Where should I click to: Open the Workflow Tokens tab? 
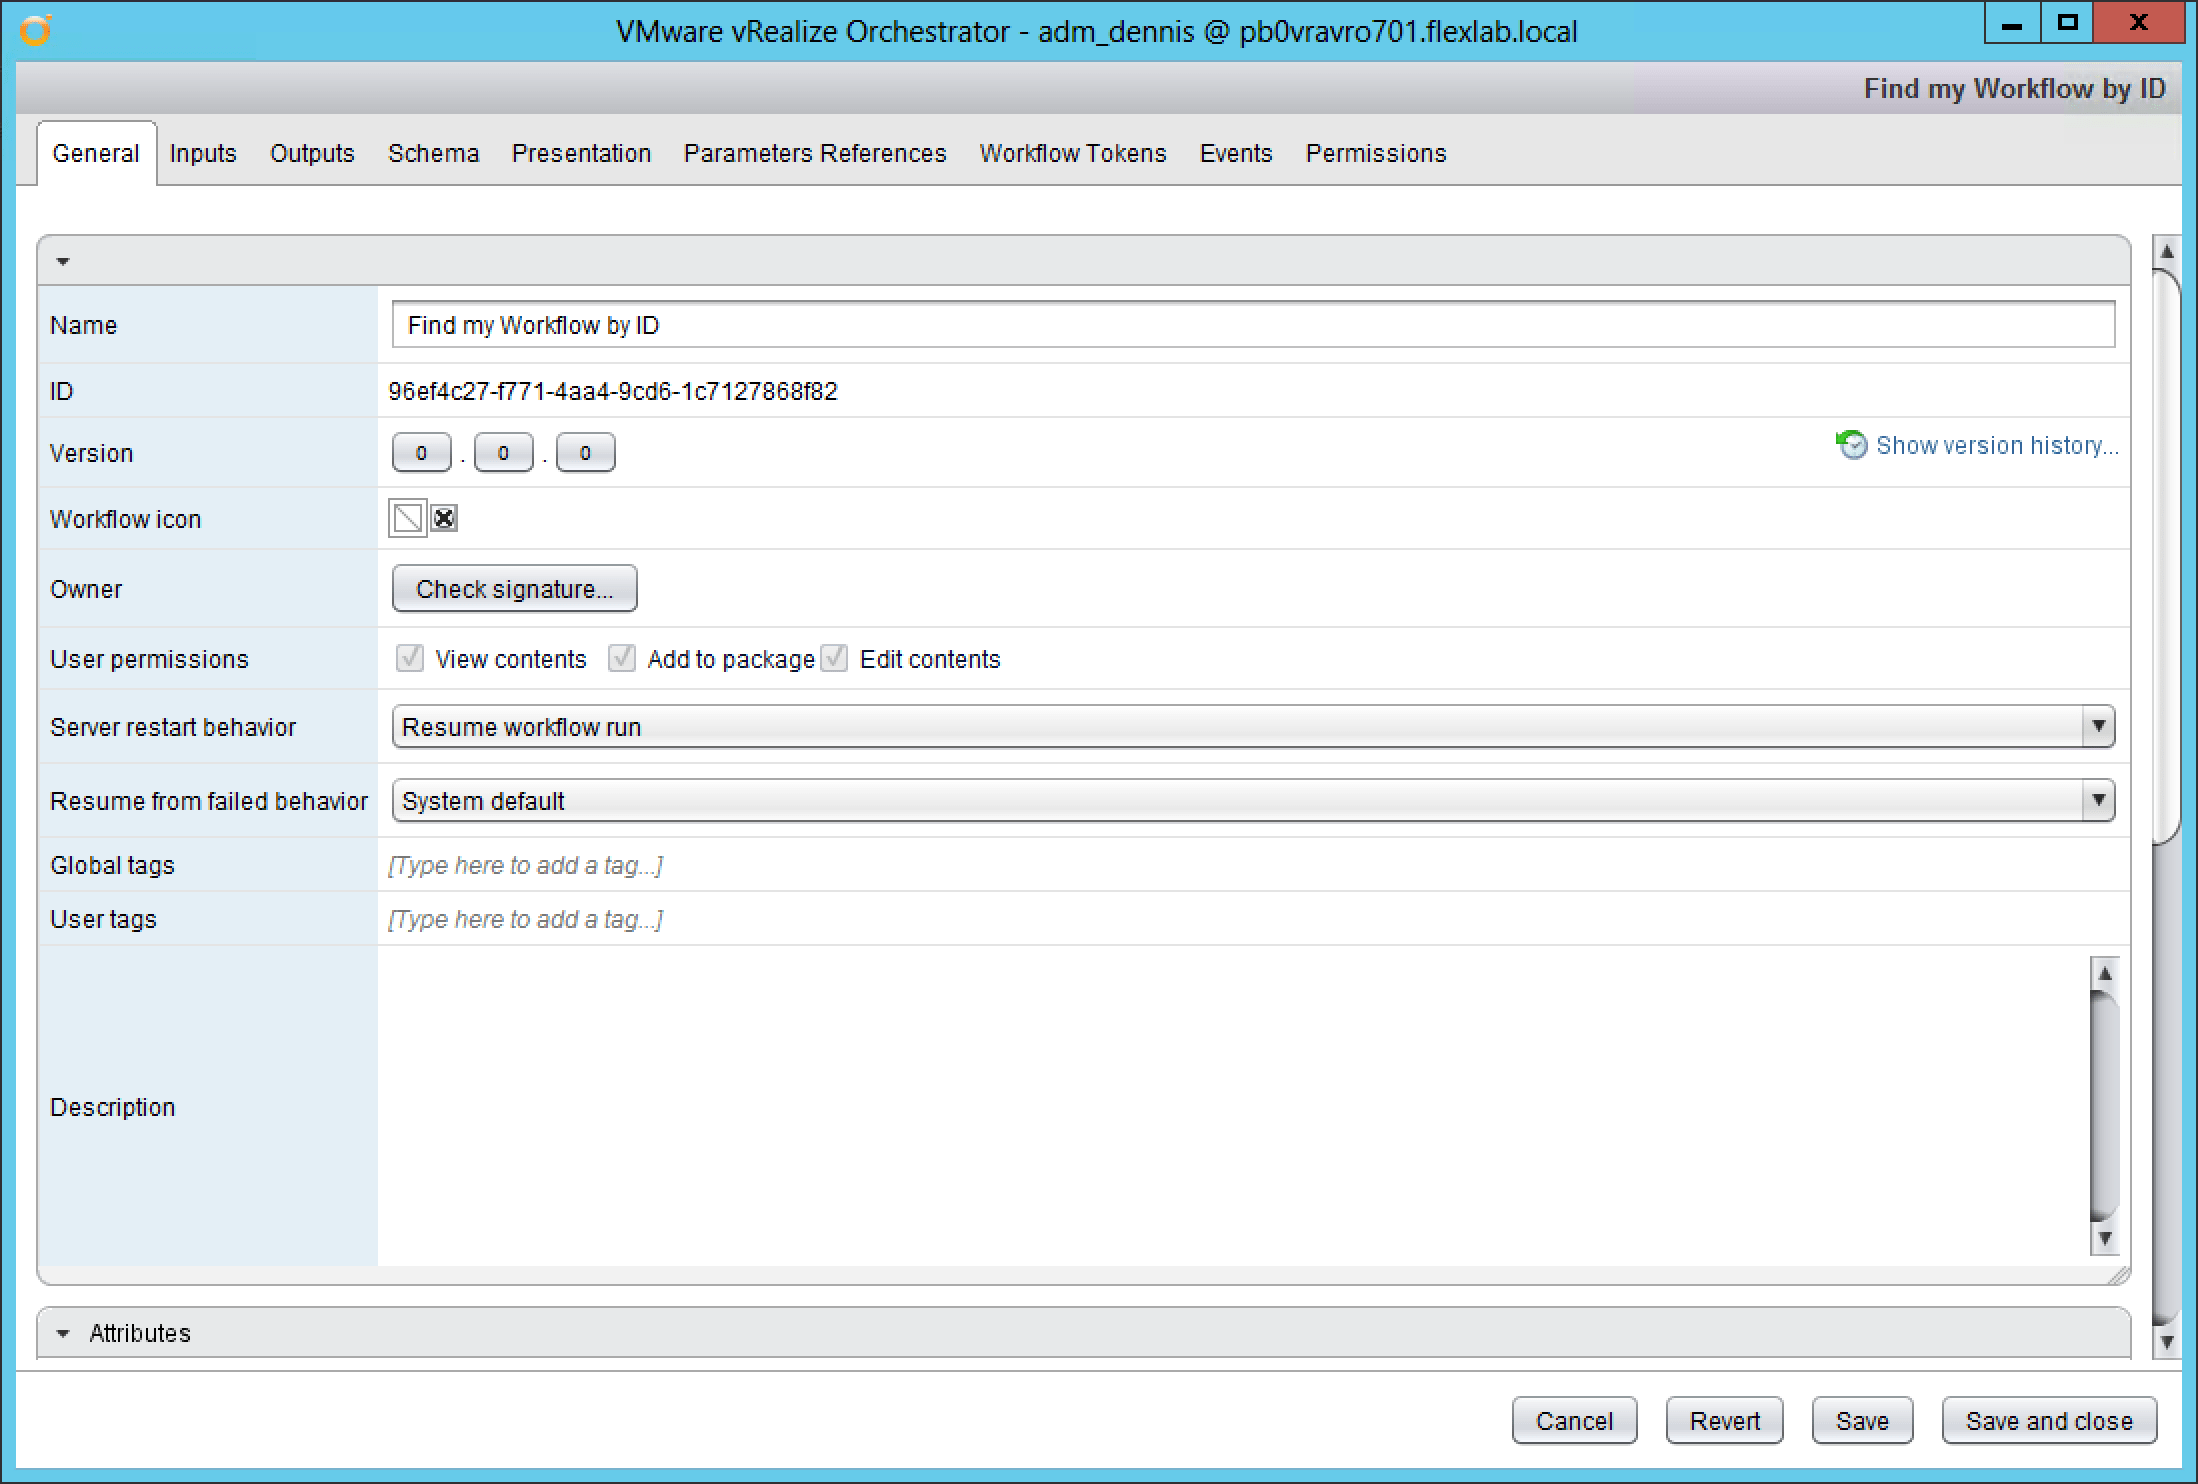click(x=1072, y=153)
